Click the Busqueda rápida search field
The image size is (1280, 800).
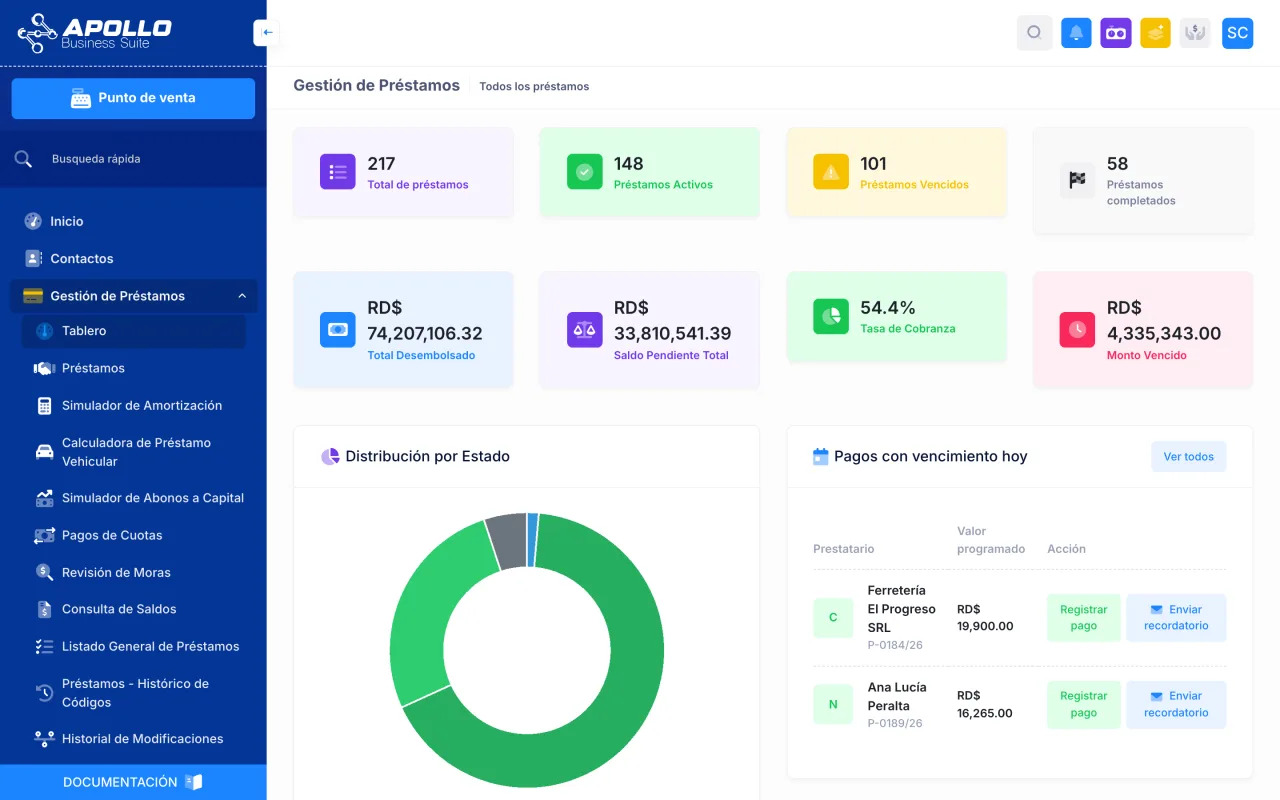click(133, 159)
